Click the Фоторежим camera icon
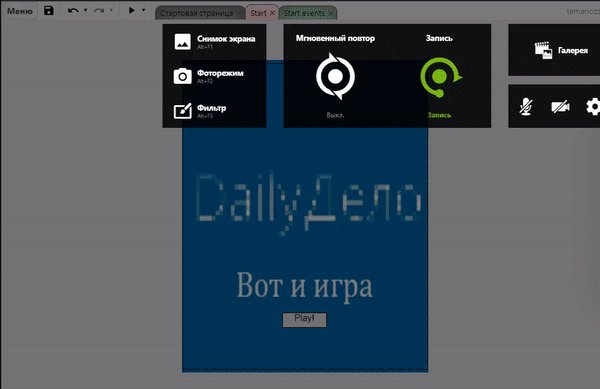 point(183,76)
